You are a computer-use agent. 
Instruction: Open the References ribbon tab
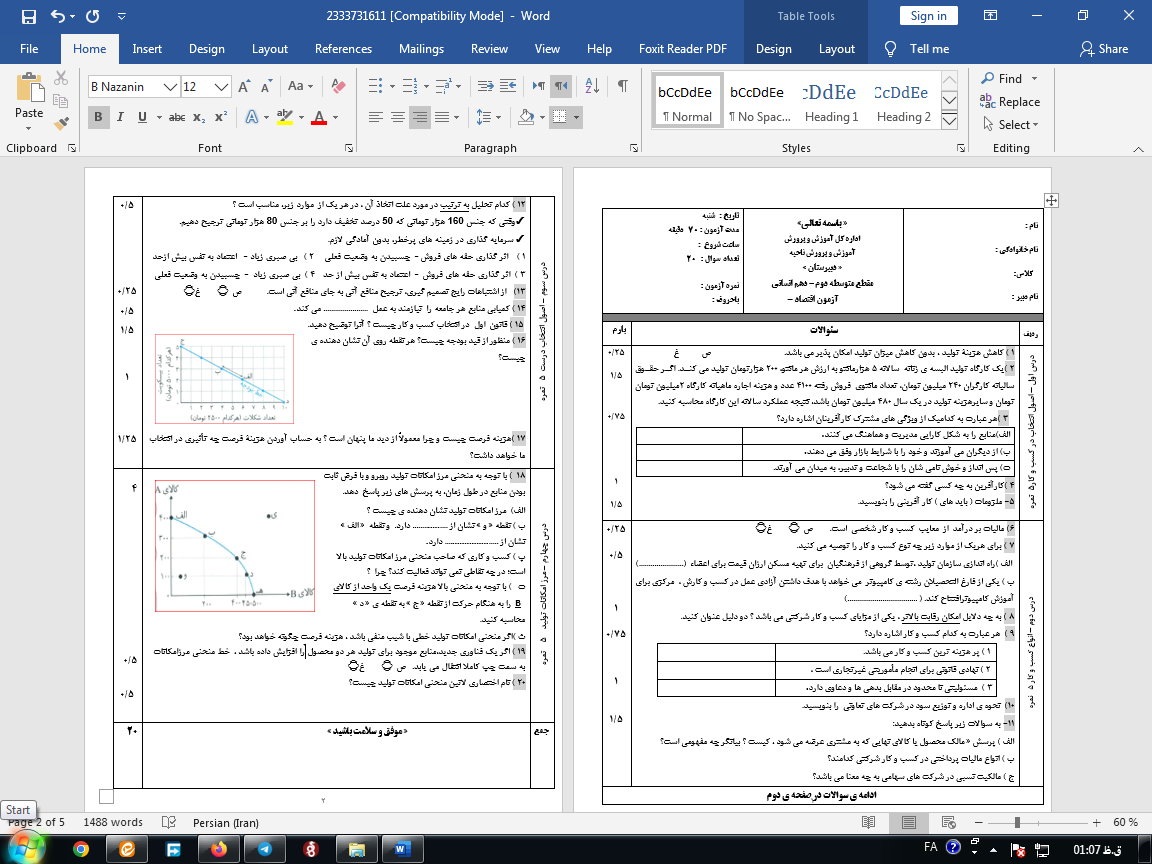[343, 49]
